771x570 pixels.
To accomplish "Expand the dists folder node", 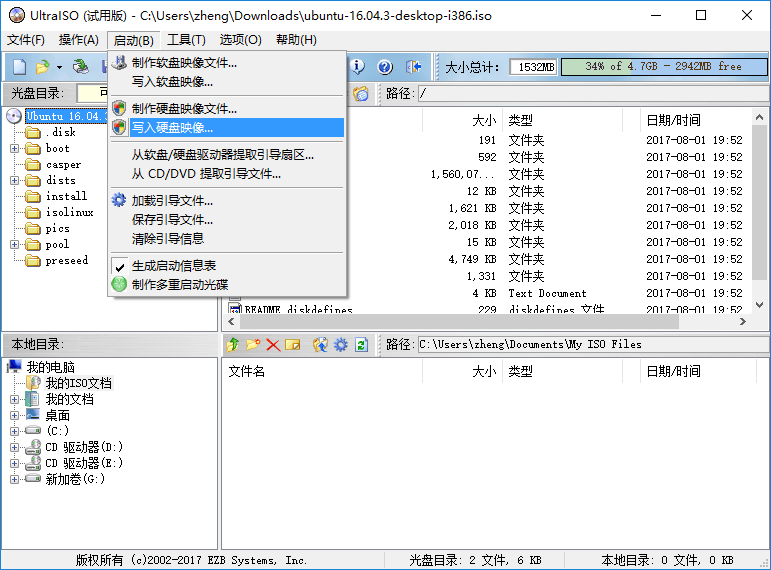I will pyautogui.click(x=14, y=180).
